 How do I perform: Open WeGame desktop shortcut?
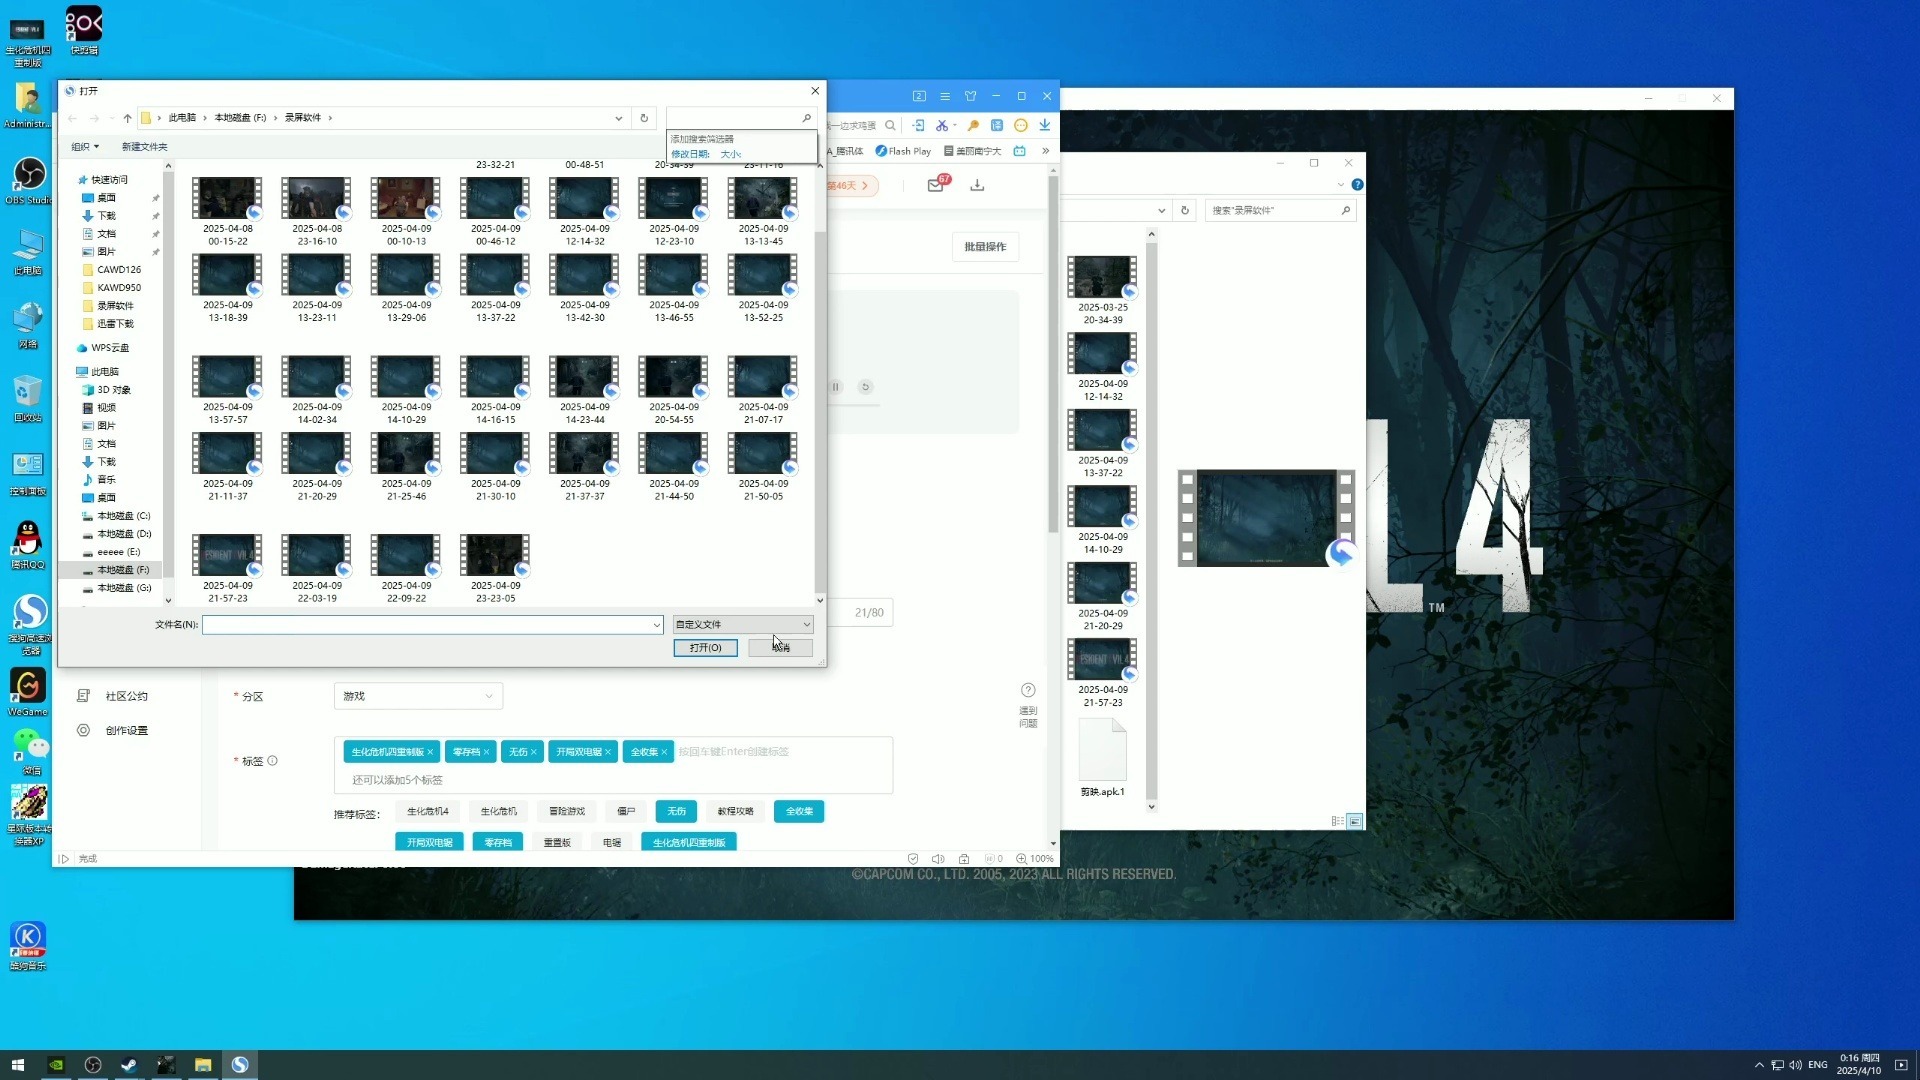point(28,692)
